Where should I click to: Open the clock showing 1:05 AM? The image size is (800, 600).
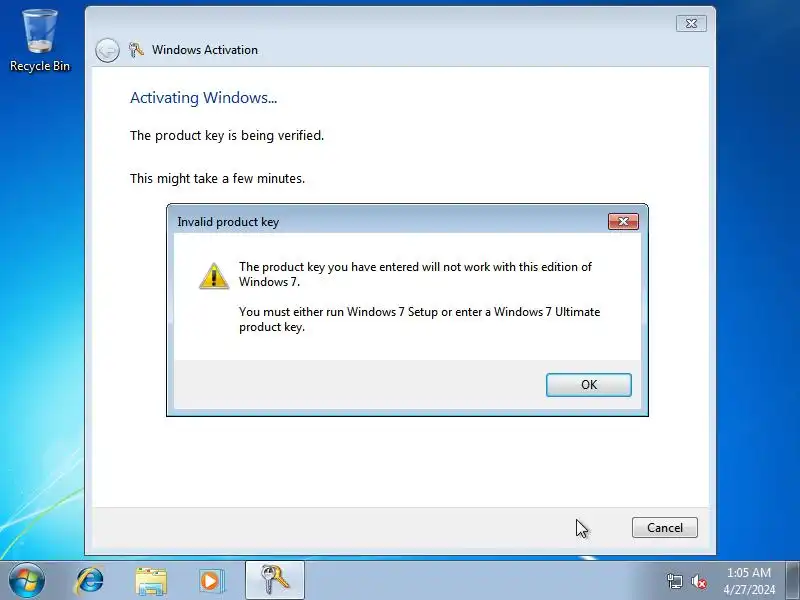click(748, 581)
